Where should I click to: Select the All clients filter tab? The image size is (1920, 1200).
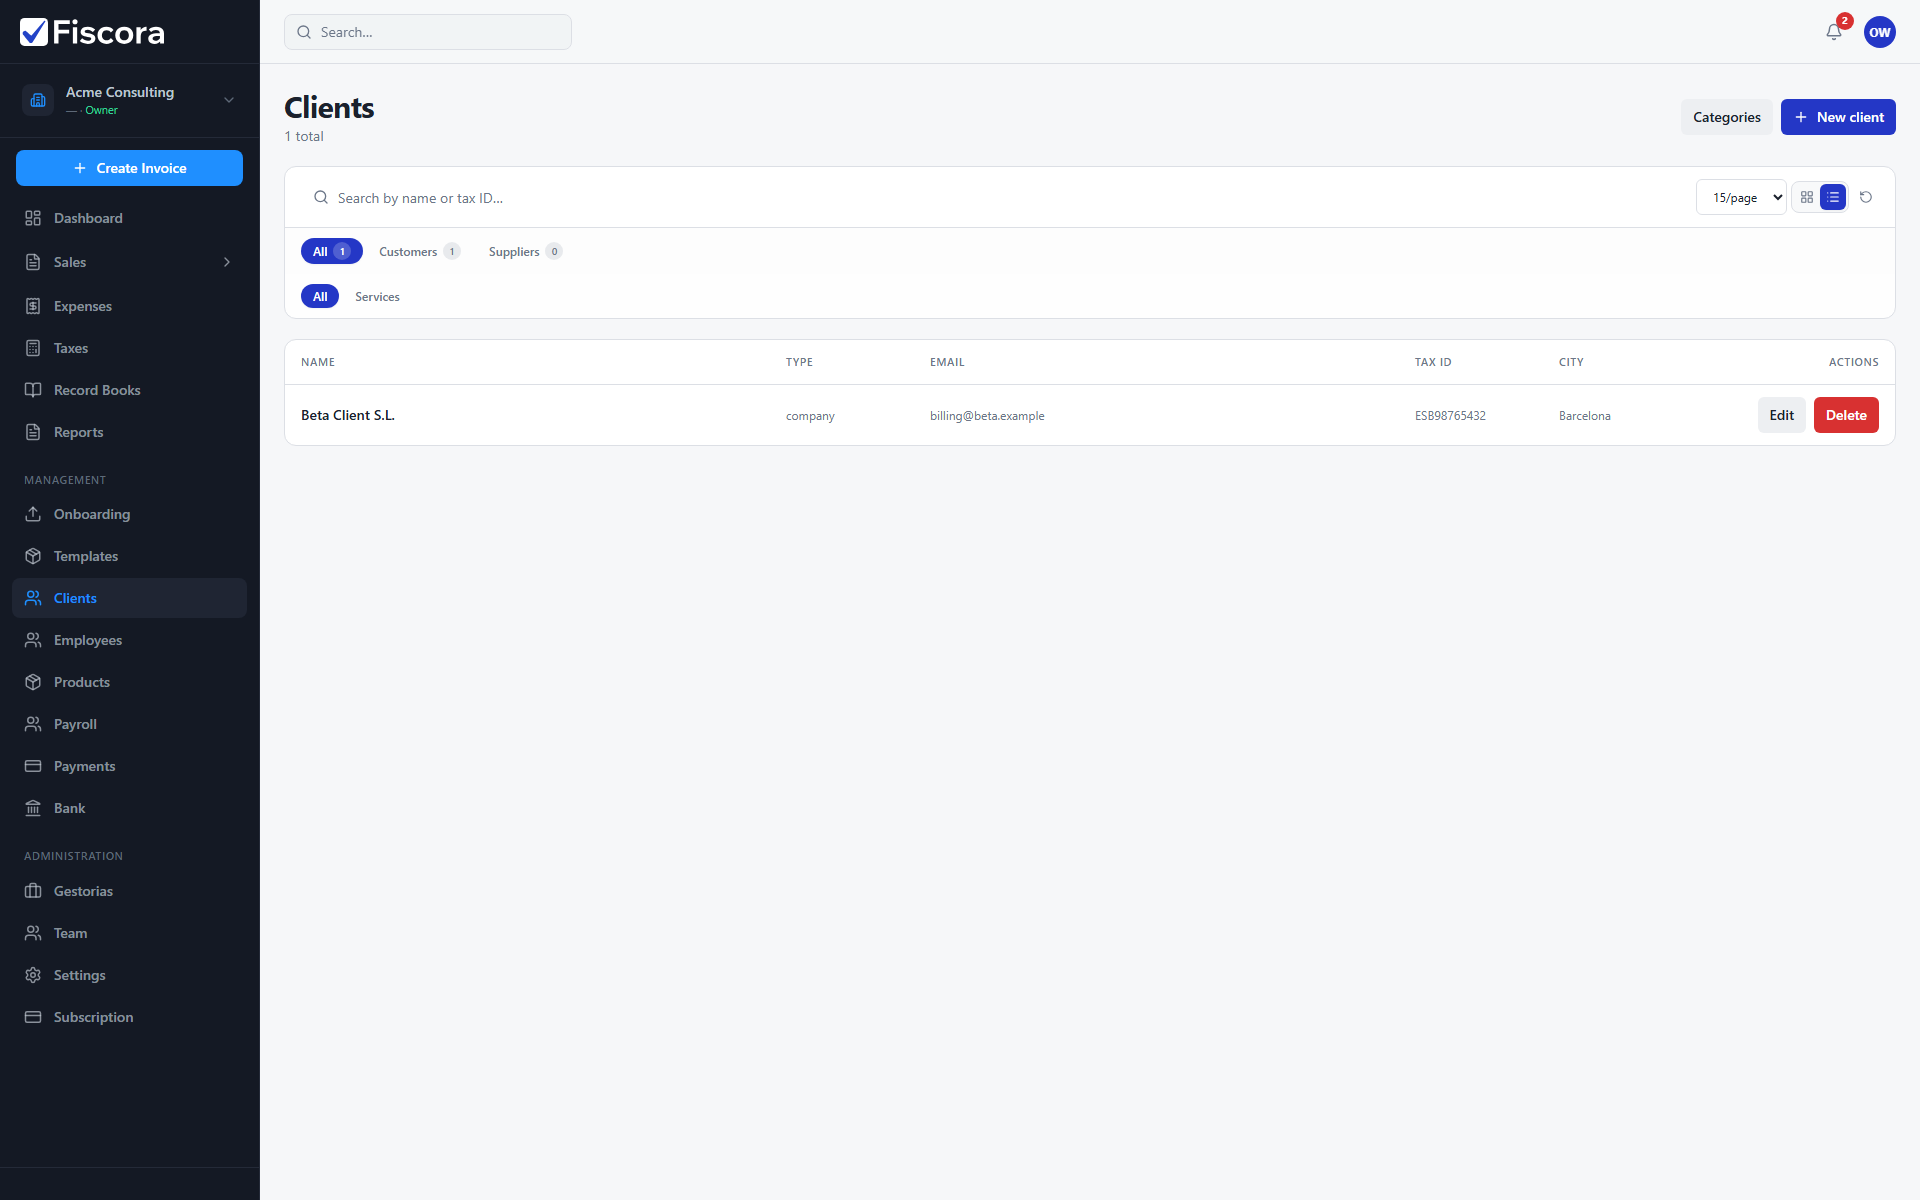(331, 251)
